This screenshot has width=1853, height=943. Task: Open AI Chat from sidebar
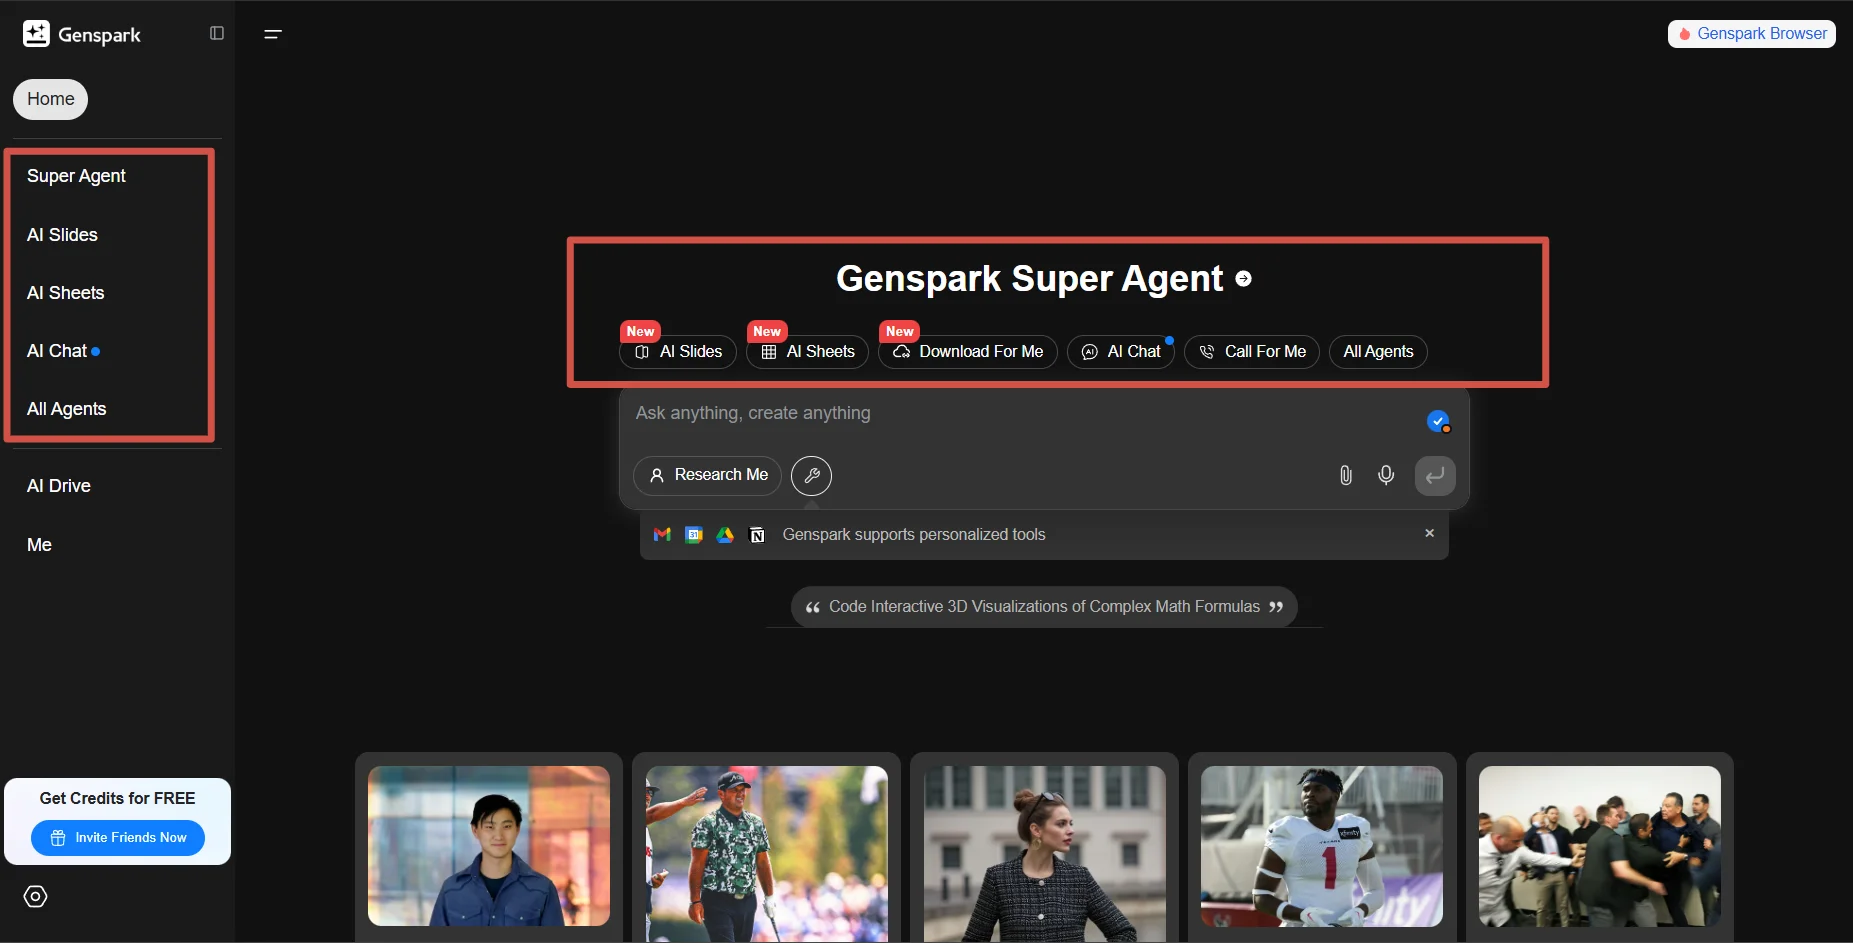tap(58, 351)
